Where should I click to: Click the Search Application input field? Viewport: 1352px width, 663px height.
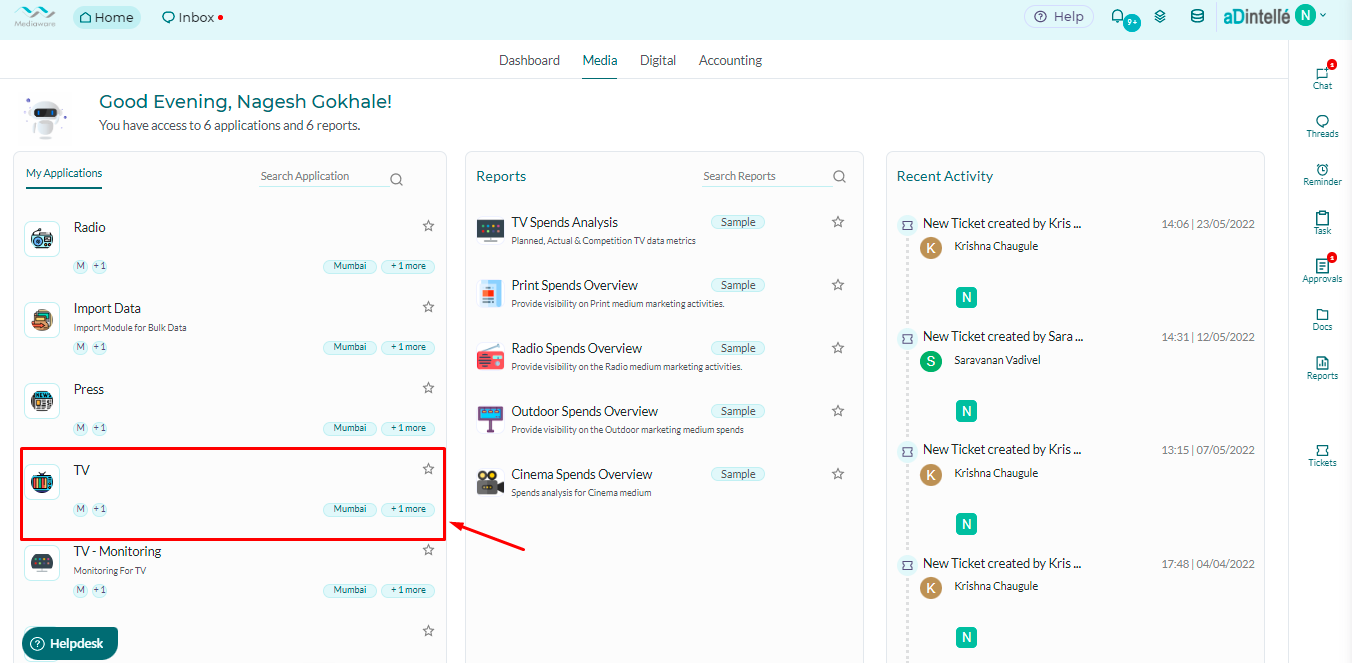click(322, 176)
